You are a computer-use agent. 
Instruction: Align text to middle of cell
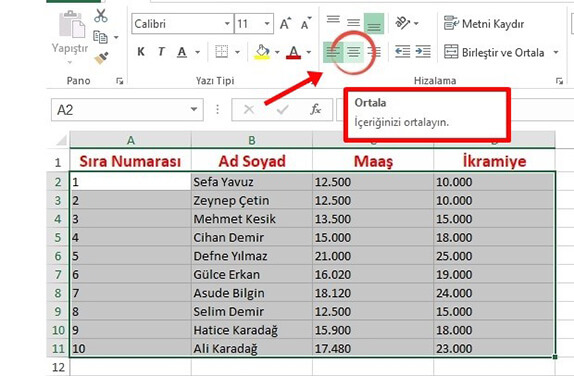[353, 23]
